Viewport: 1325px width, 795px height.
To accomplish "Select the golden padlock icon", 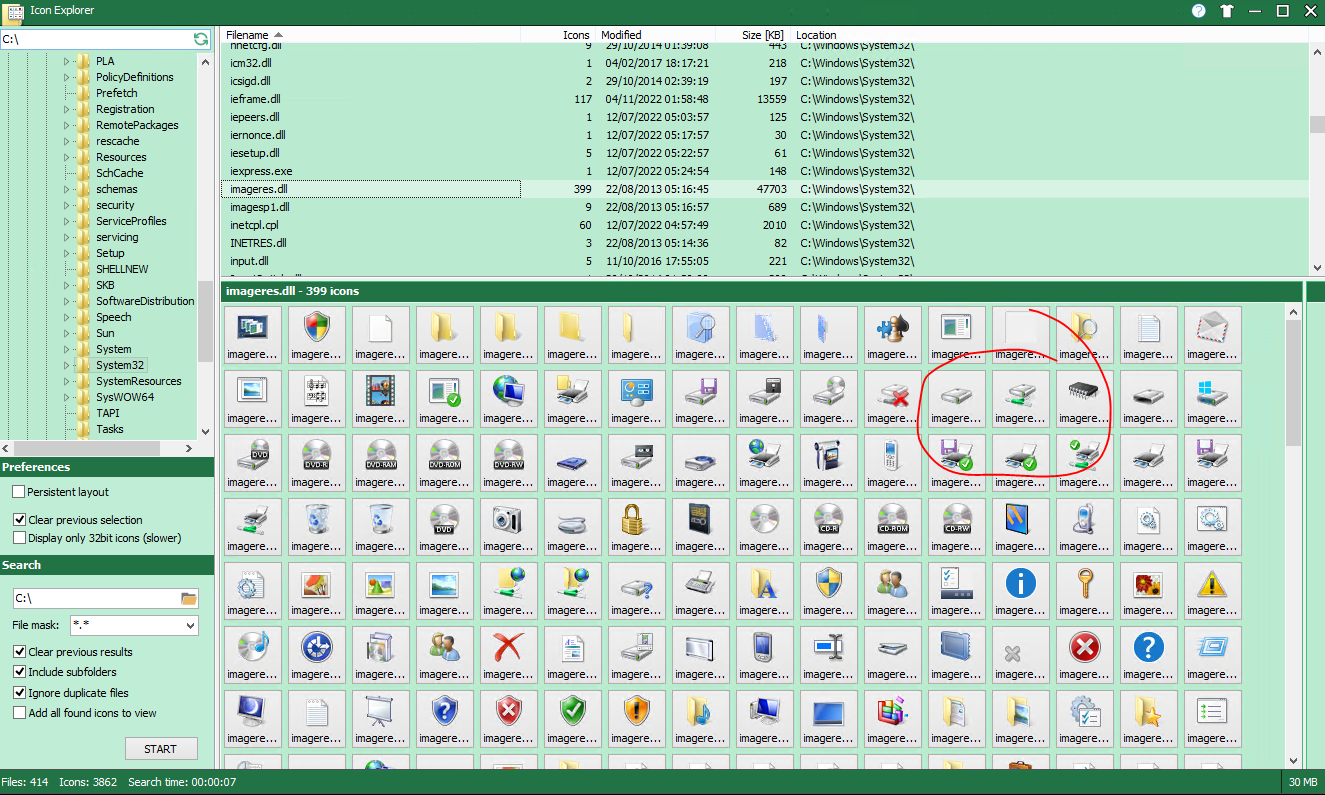I will [x=636, y=527].
